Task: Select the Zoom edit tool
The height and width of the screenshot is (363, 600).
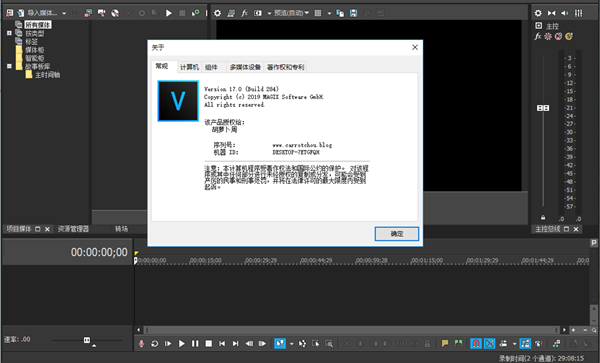Action: (x=329, y=343)
